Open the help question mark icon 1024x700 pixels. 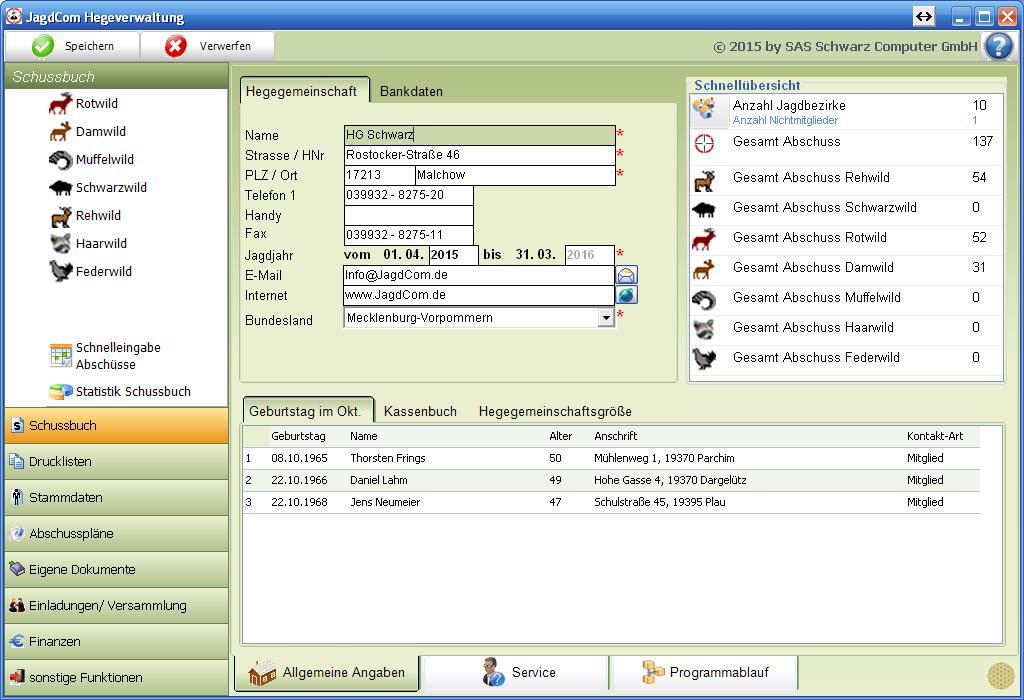coord(998,46)
